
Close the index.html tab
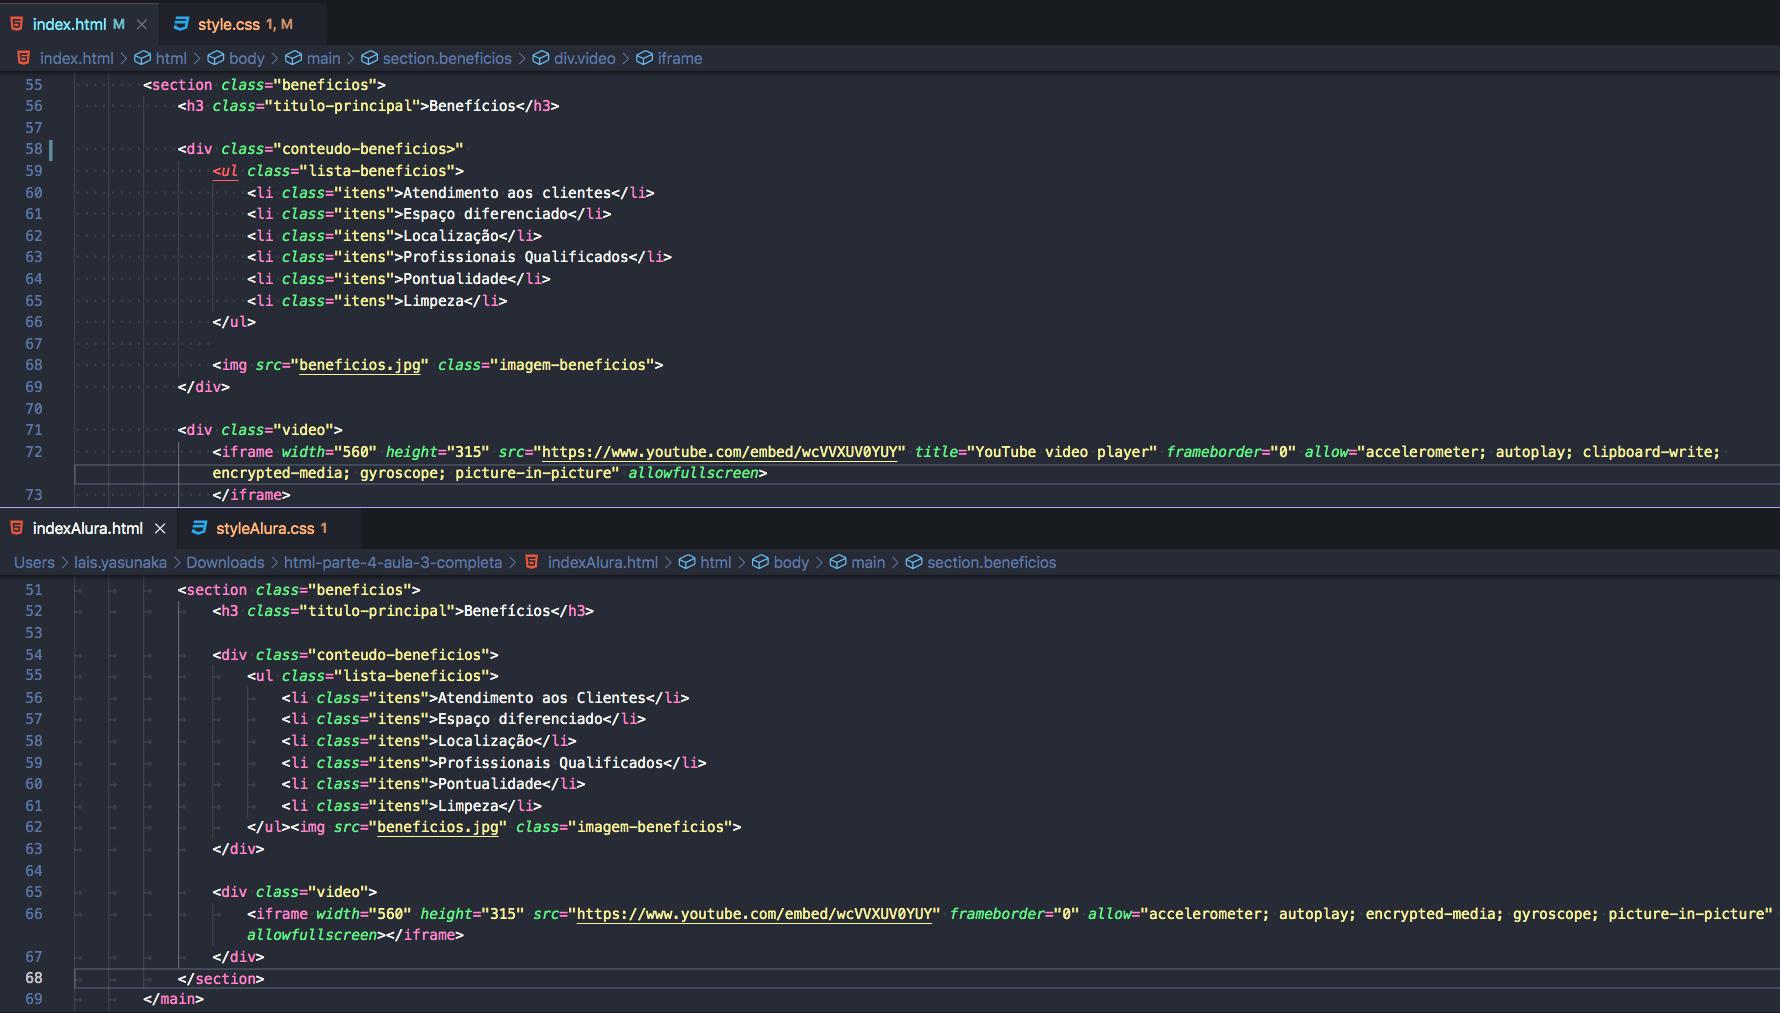click(142, 24)
